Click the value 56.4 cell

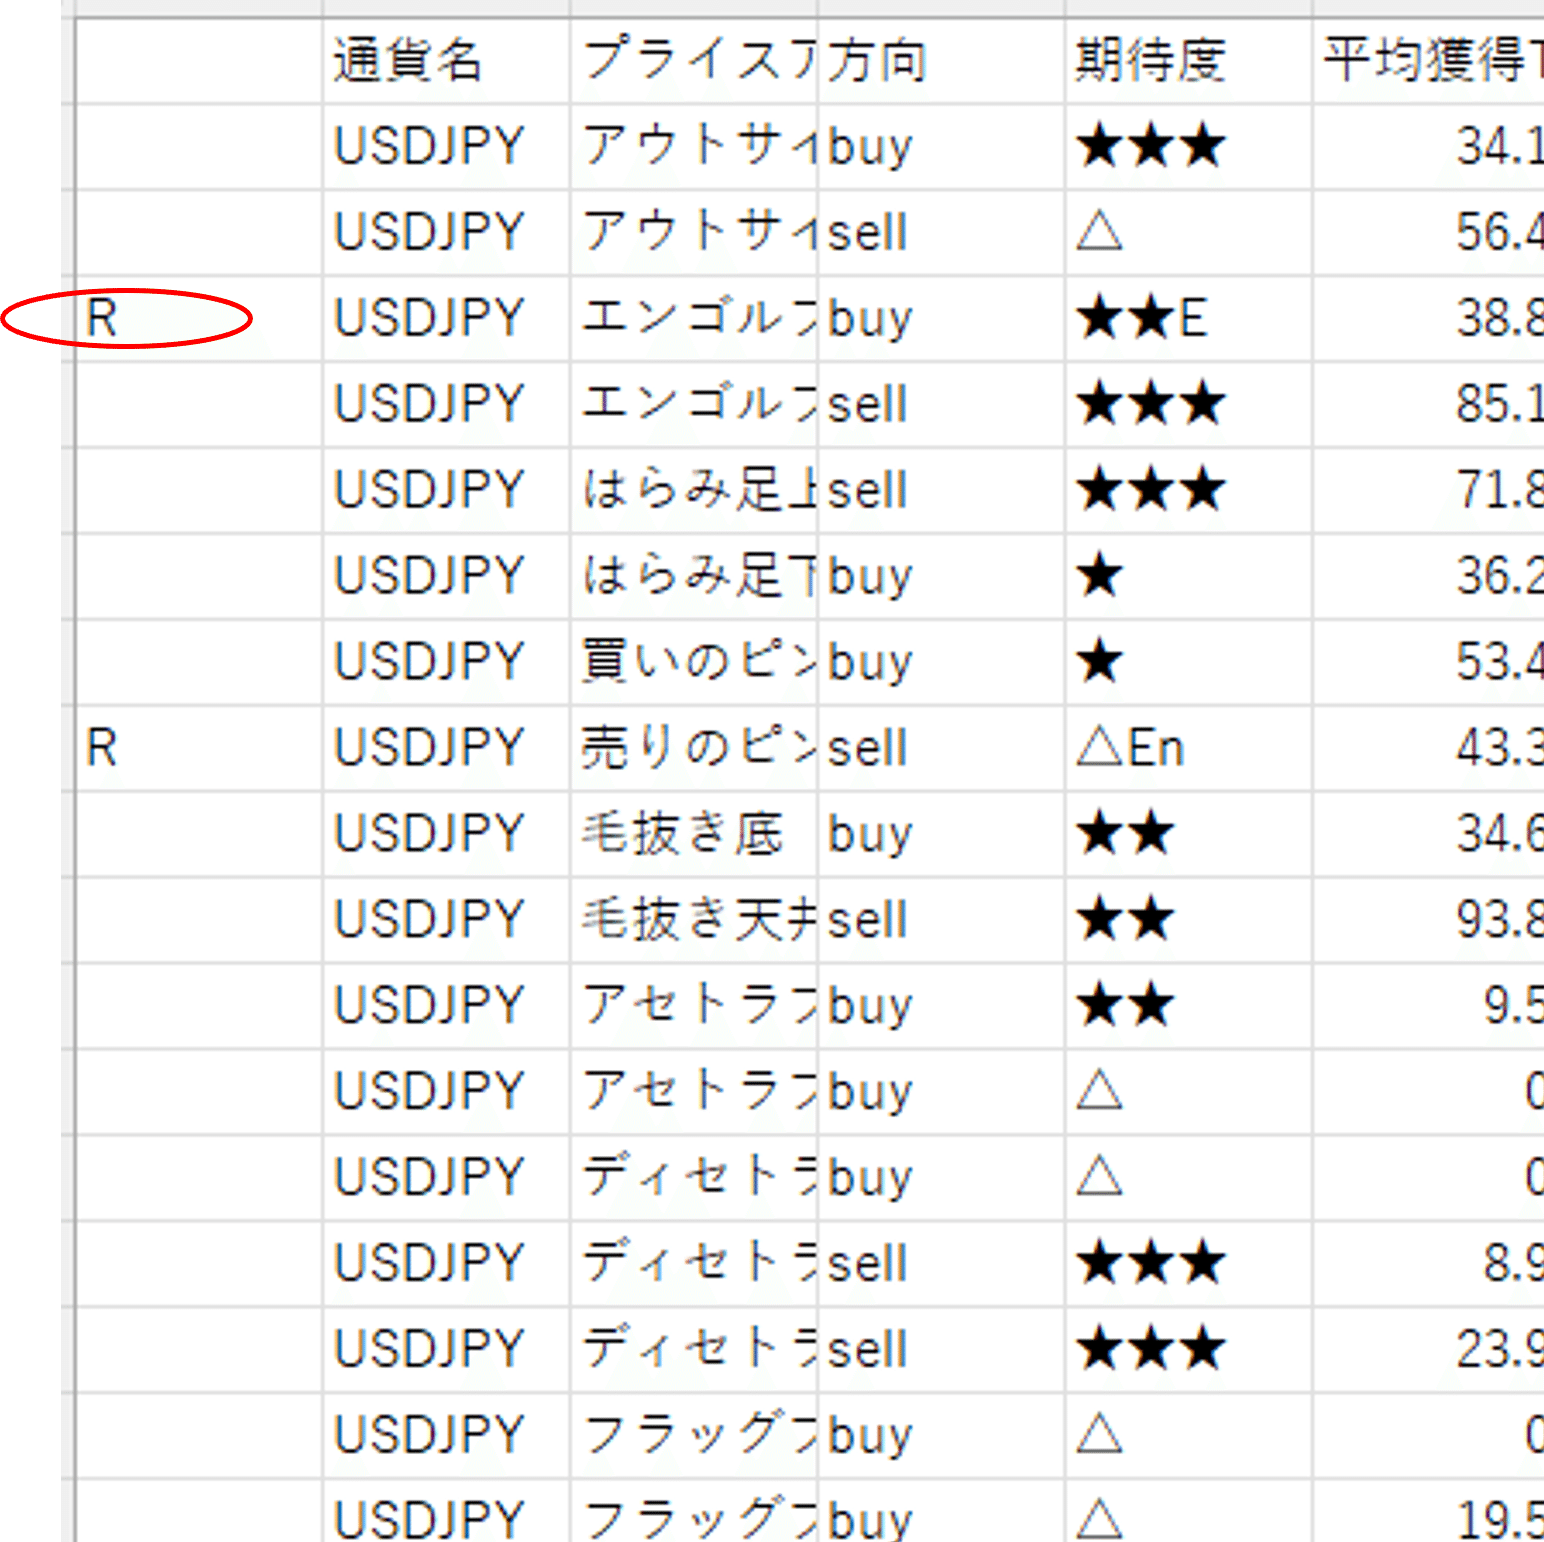[x=1429, y=233]
